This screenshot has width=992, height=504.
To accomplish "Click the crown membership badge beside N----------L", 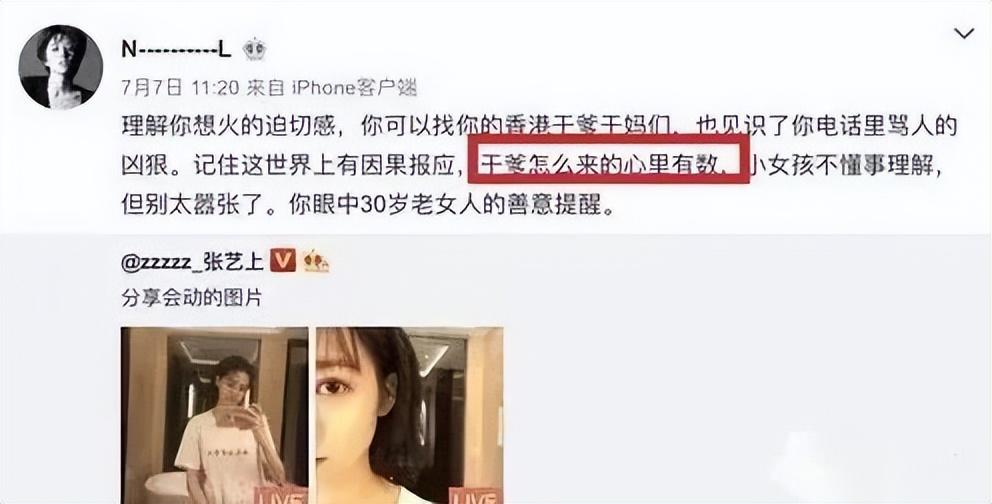I will pos(254,49).
